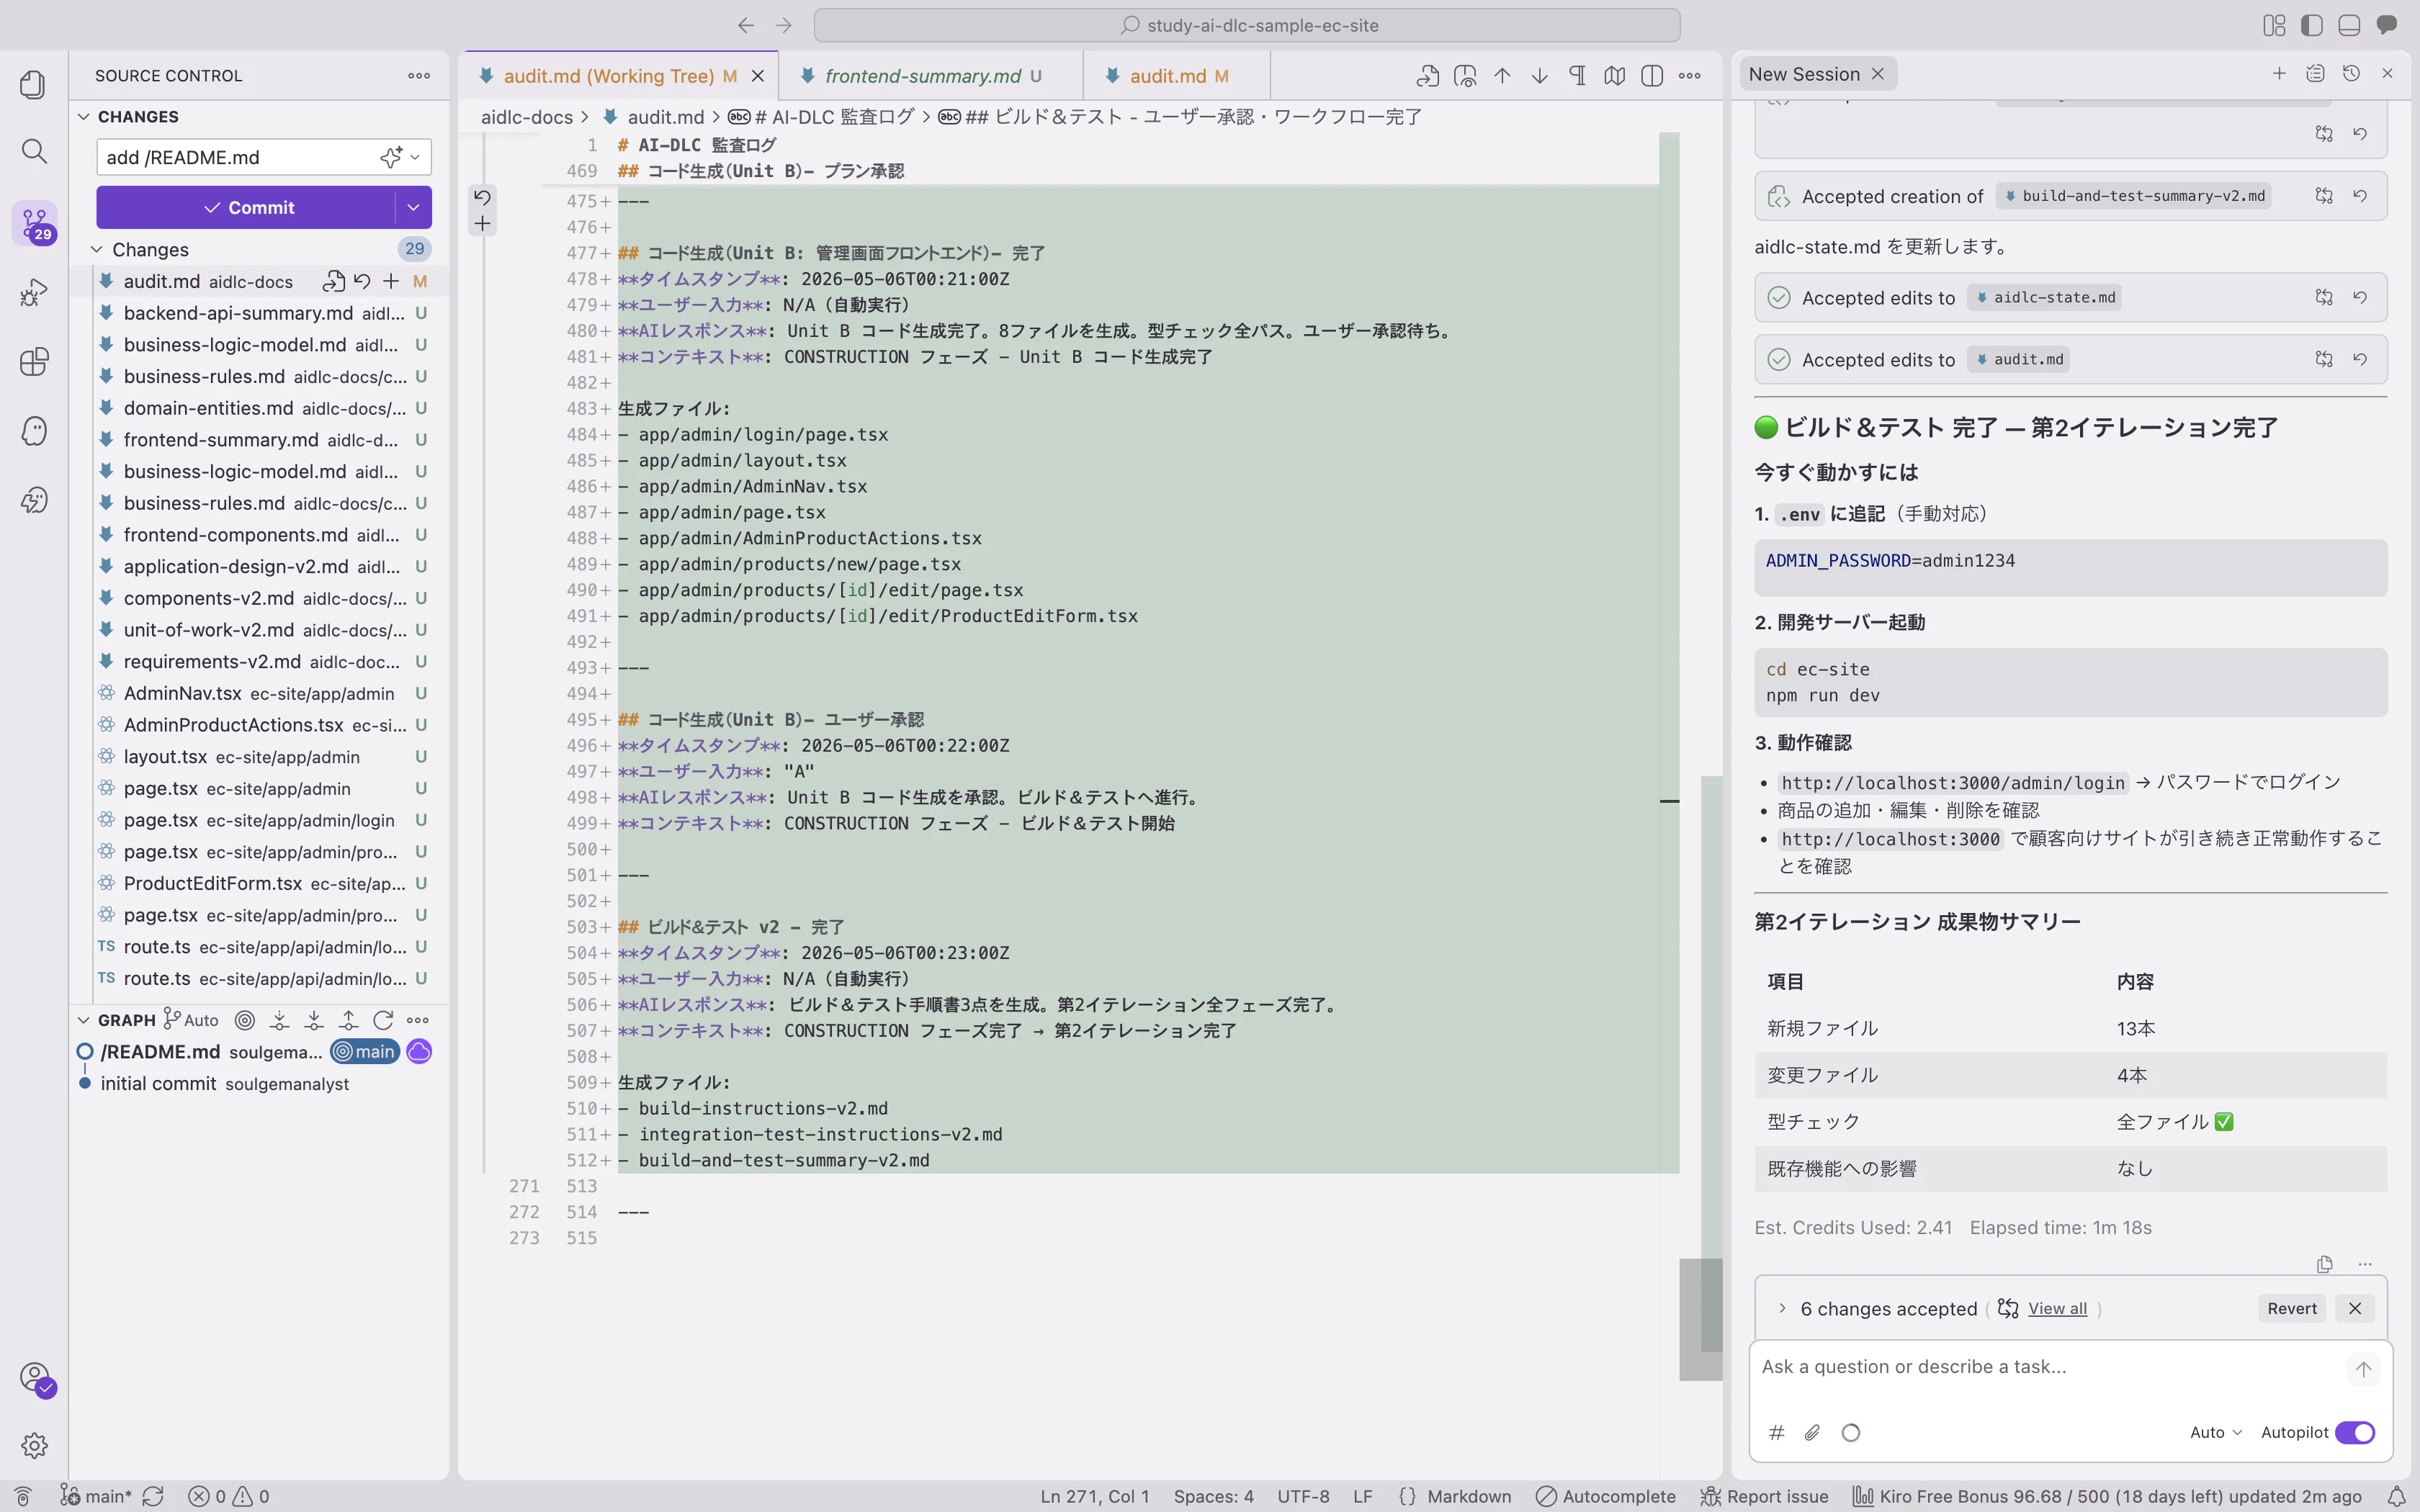Split the editor right icon
This screenshot has width=2420, height=1512.
tap(1652, 76)
